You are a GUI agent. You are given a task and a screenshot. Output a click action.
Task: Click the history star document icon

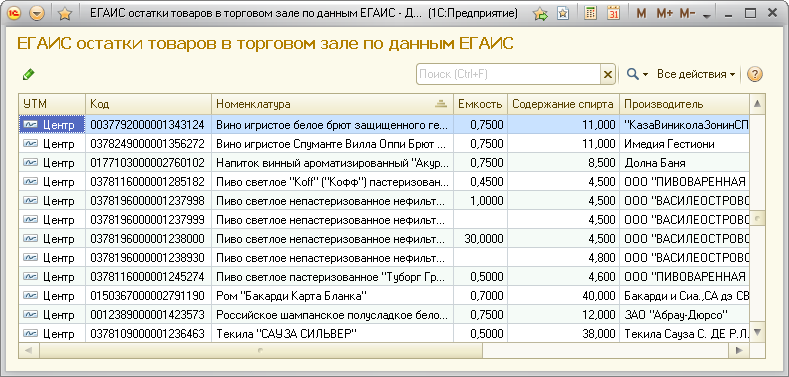(x=563, y=13)
